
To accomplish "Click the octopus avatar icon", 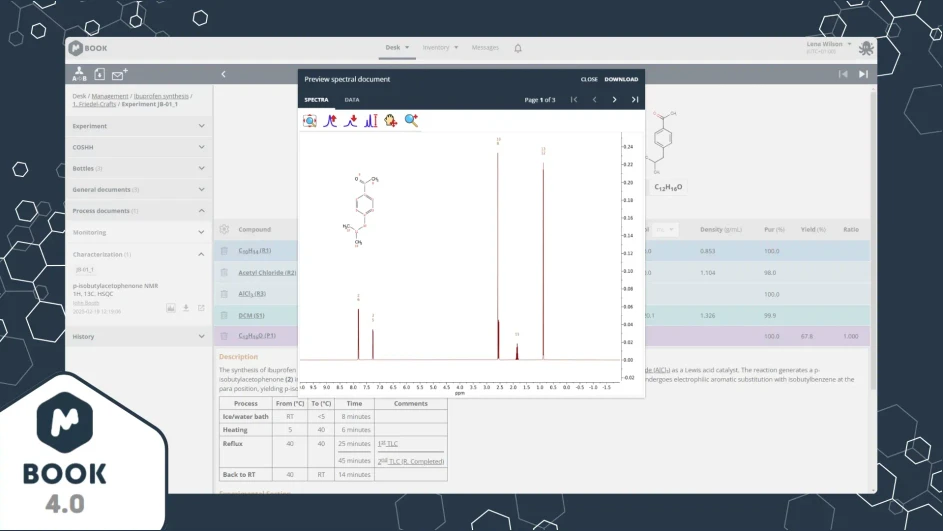I will point(866,48).
